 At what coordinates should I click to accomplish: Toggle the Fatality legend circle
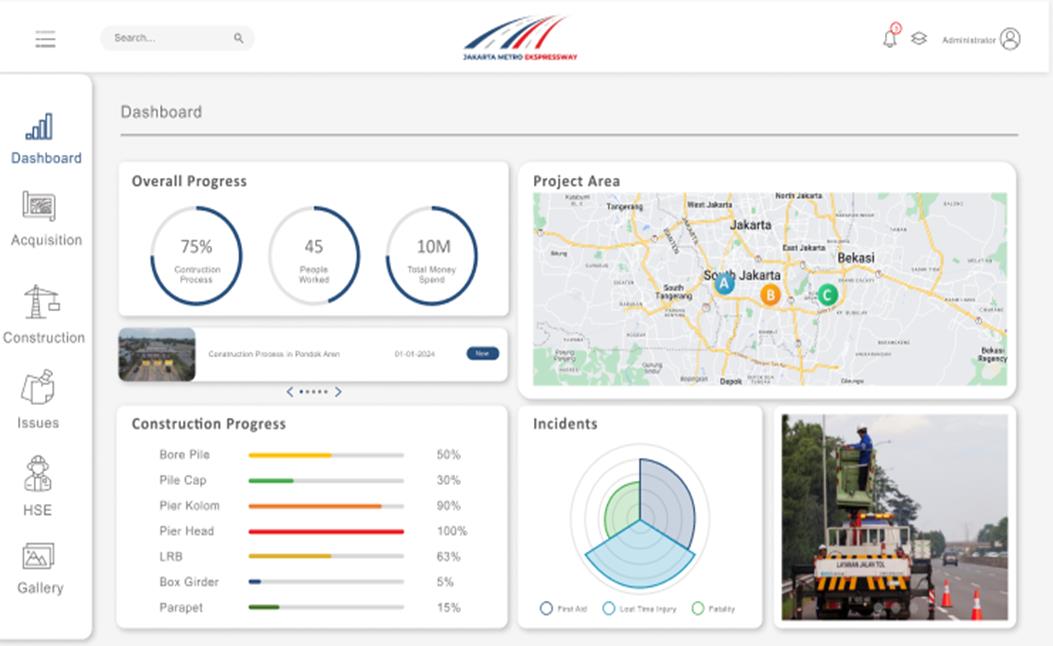(x=698, y=608)
